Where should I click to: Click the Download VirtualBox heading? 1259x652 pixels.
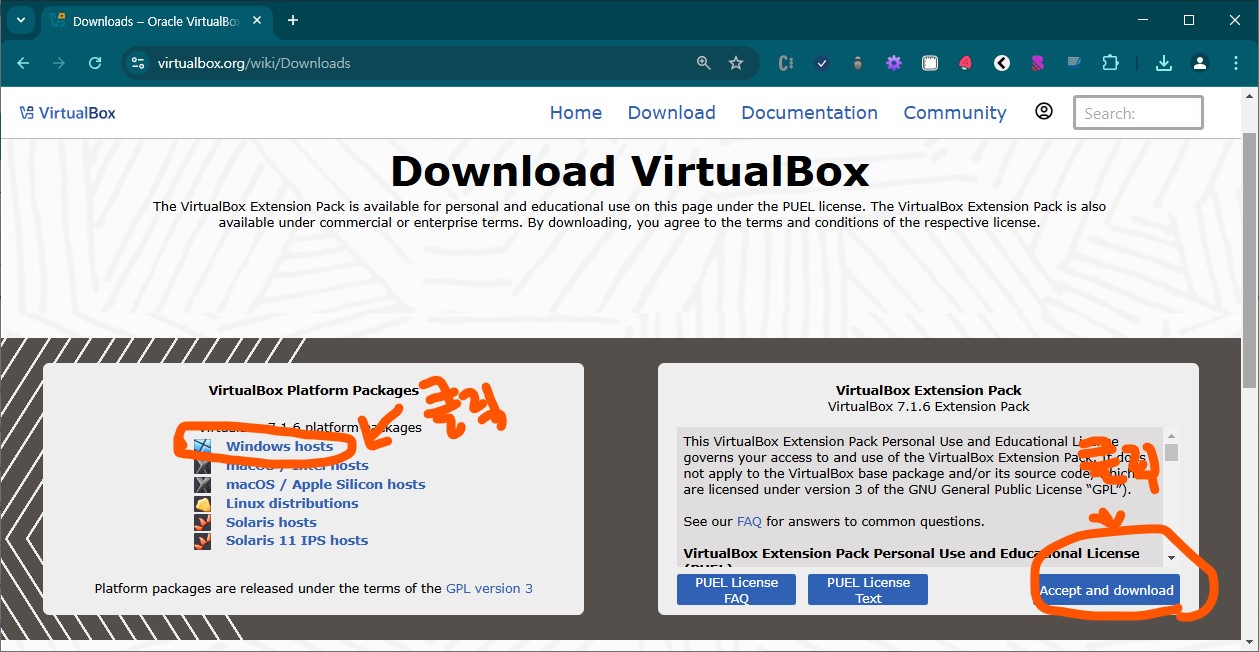coord(630,171)
